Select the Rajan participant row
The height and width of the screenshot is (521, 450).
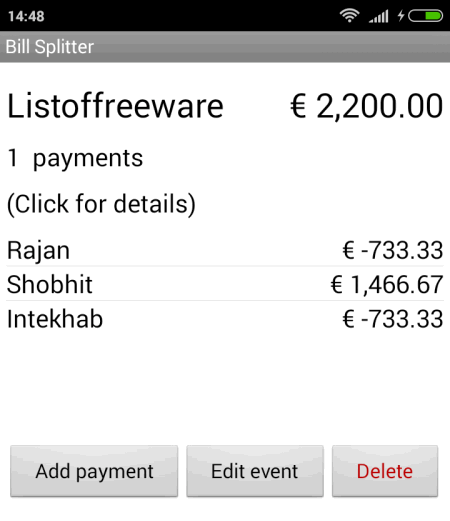tap(225, 250)
